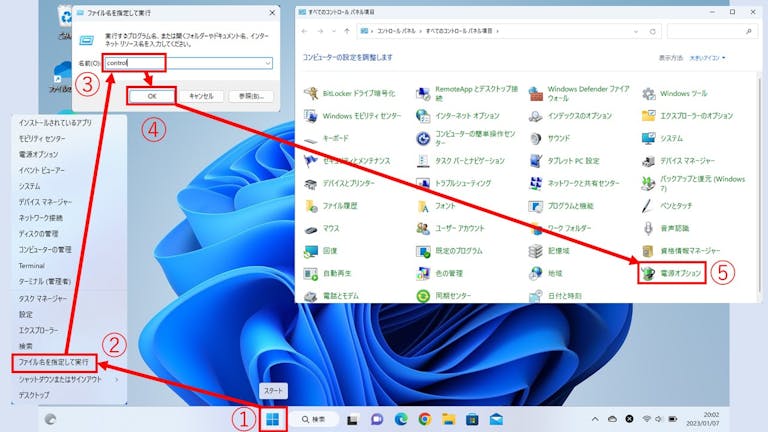The height and width of the screenshot is (432, 768).
Task: Open the 表示方法 大きいアイコン dropdown
Action: [x=707, y=58]
